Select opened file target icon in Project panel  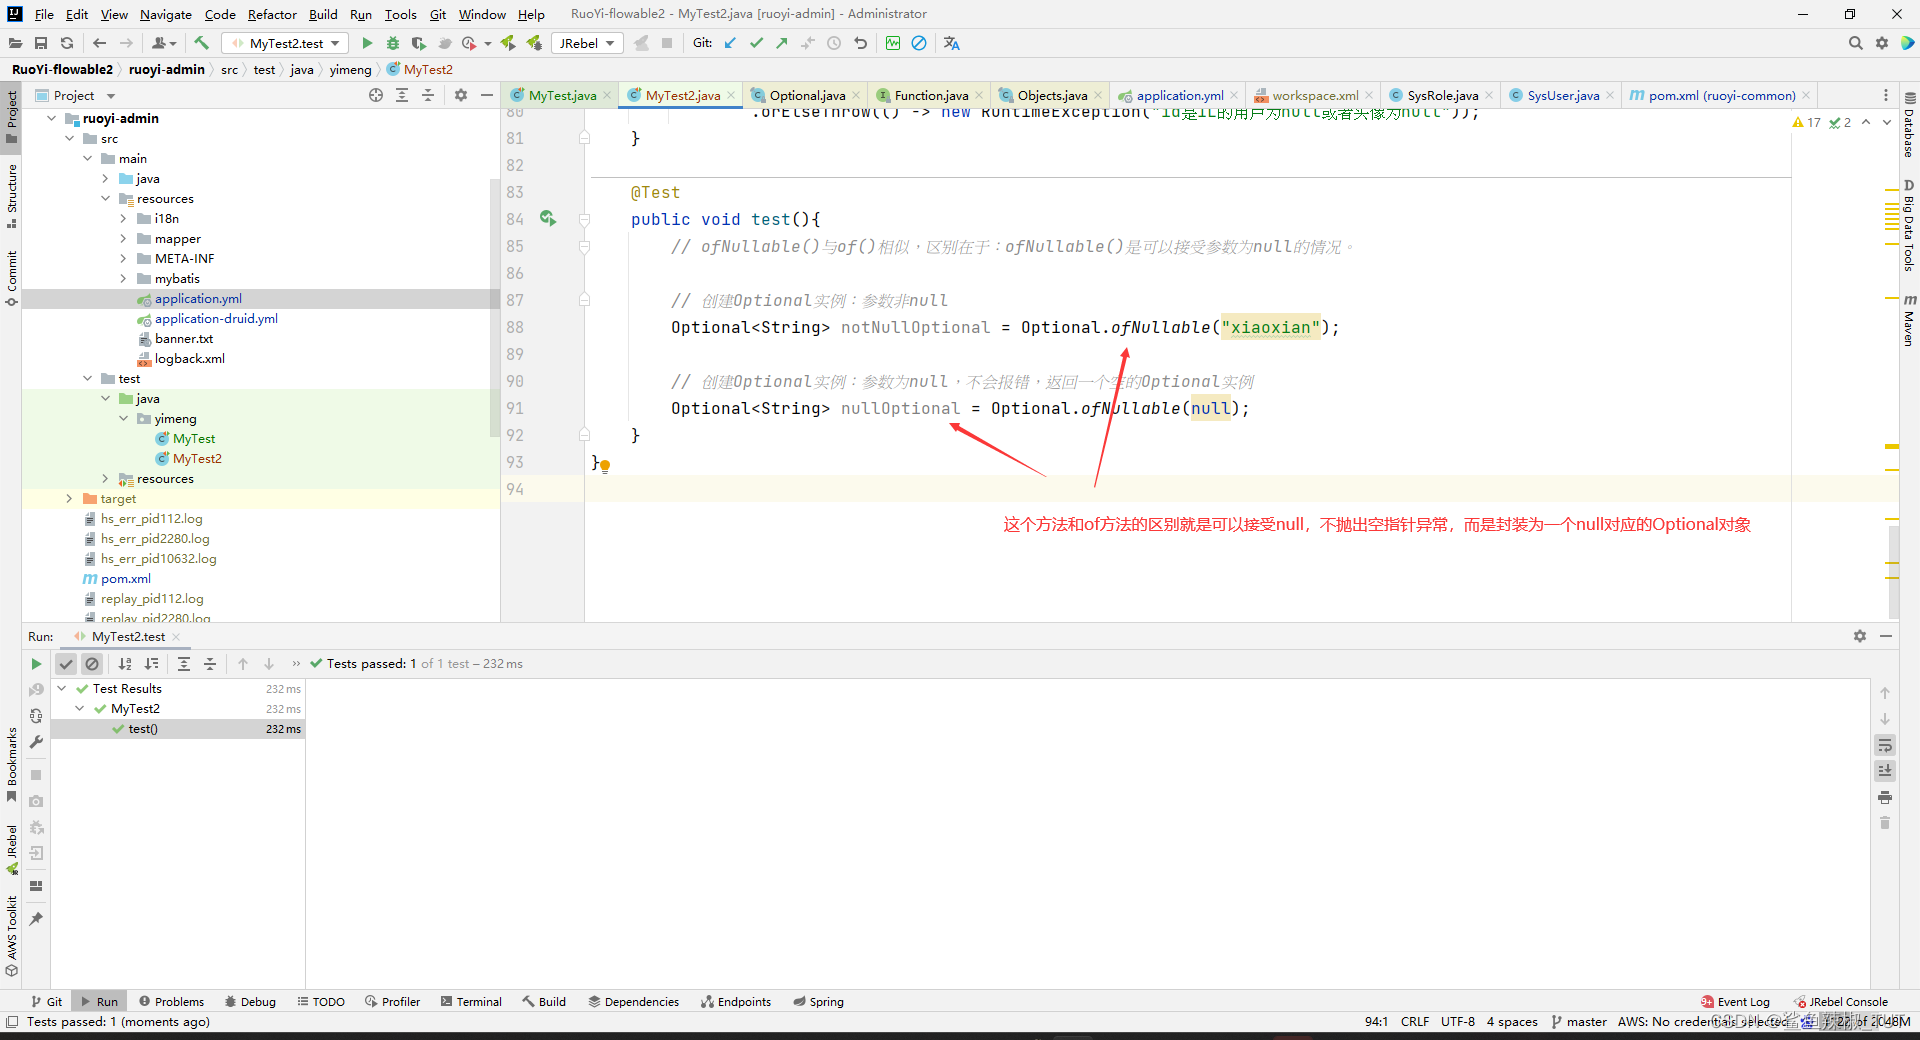coord(376,95)
